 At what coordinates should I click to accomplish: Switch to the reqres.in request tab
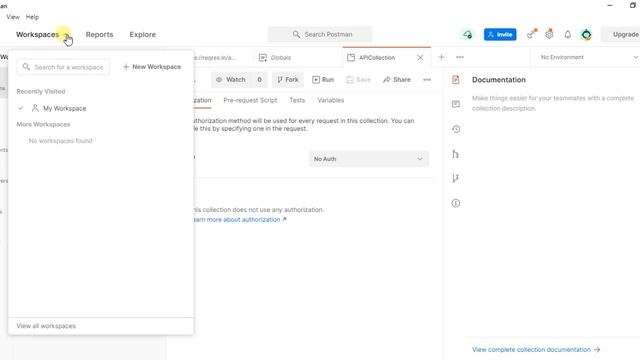click(x=215, y=58)
